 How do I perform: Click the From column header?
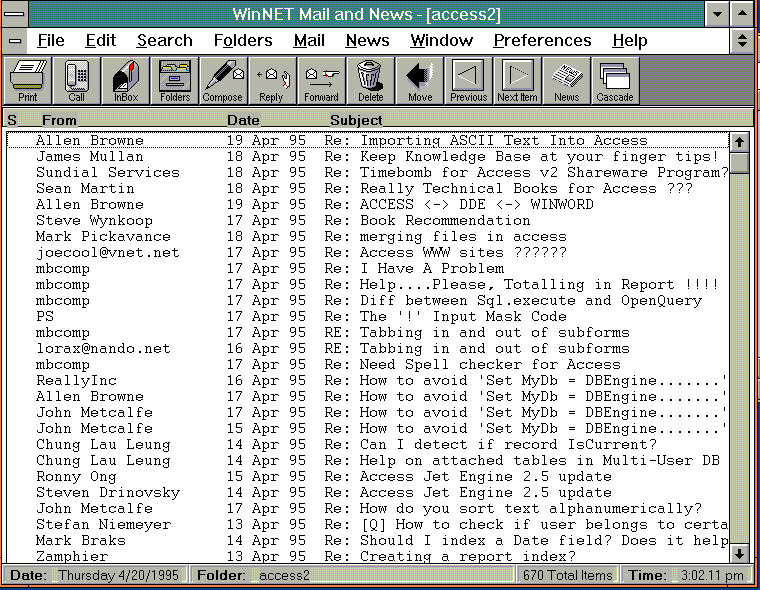click(x=59, y=120)
